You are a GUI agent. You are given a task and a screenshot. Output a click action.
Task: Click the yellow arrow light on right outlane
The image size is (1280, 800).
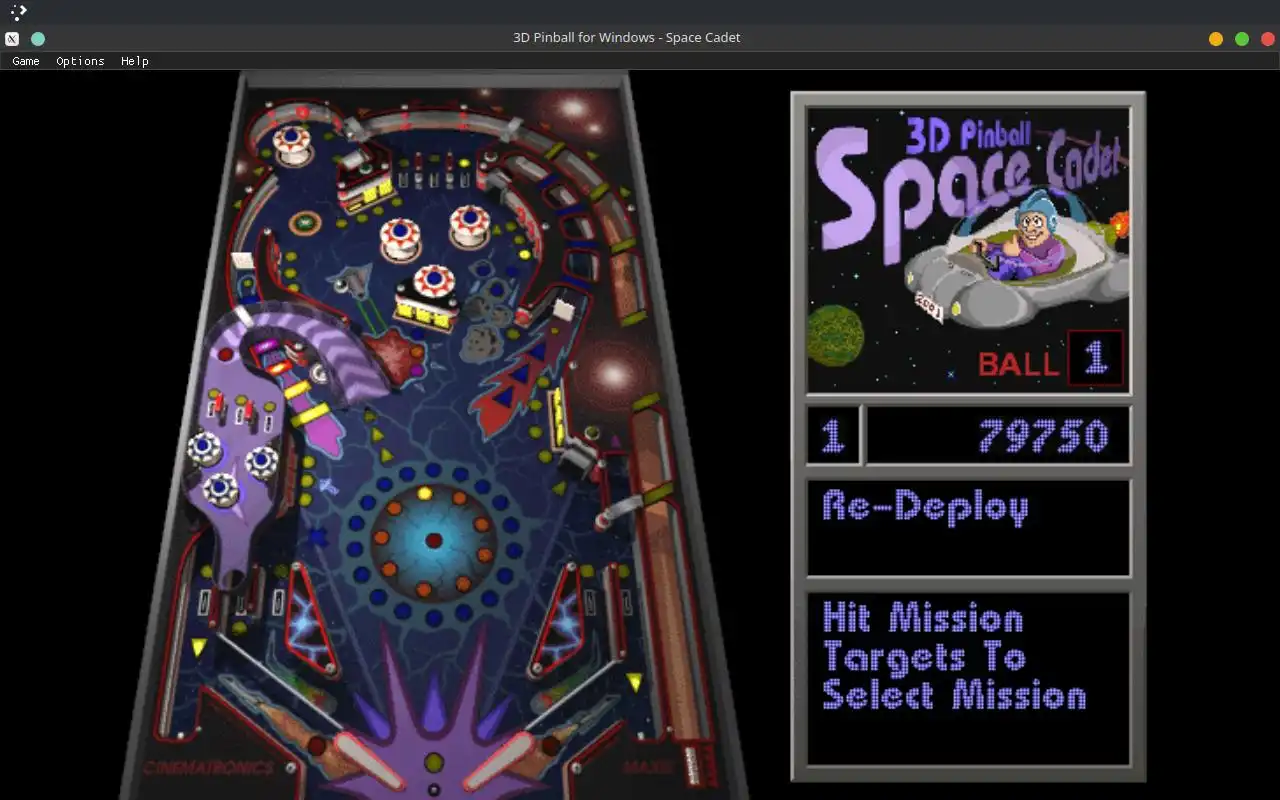[634, 682]
